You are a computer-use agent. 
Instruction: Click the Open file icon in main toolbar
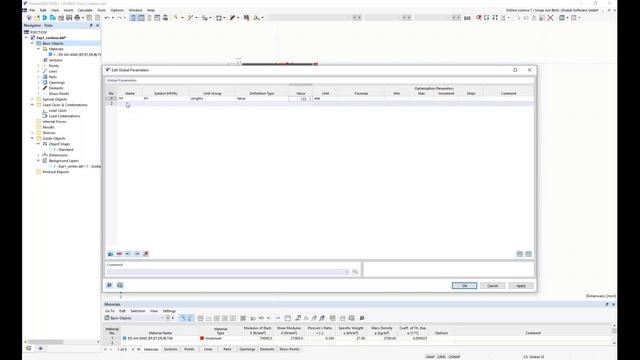point(37,18)
